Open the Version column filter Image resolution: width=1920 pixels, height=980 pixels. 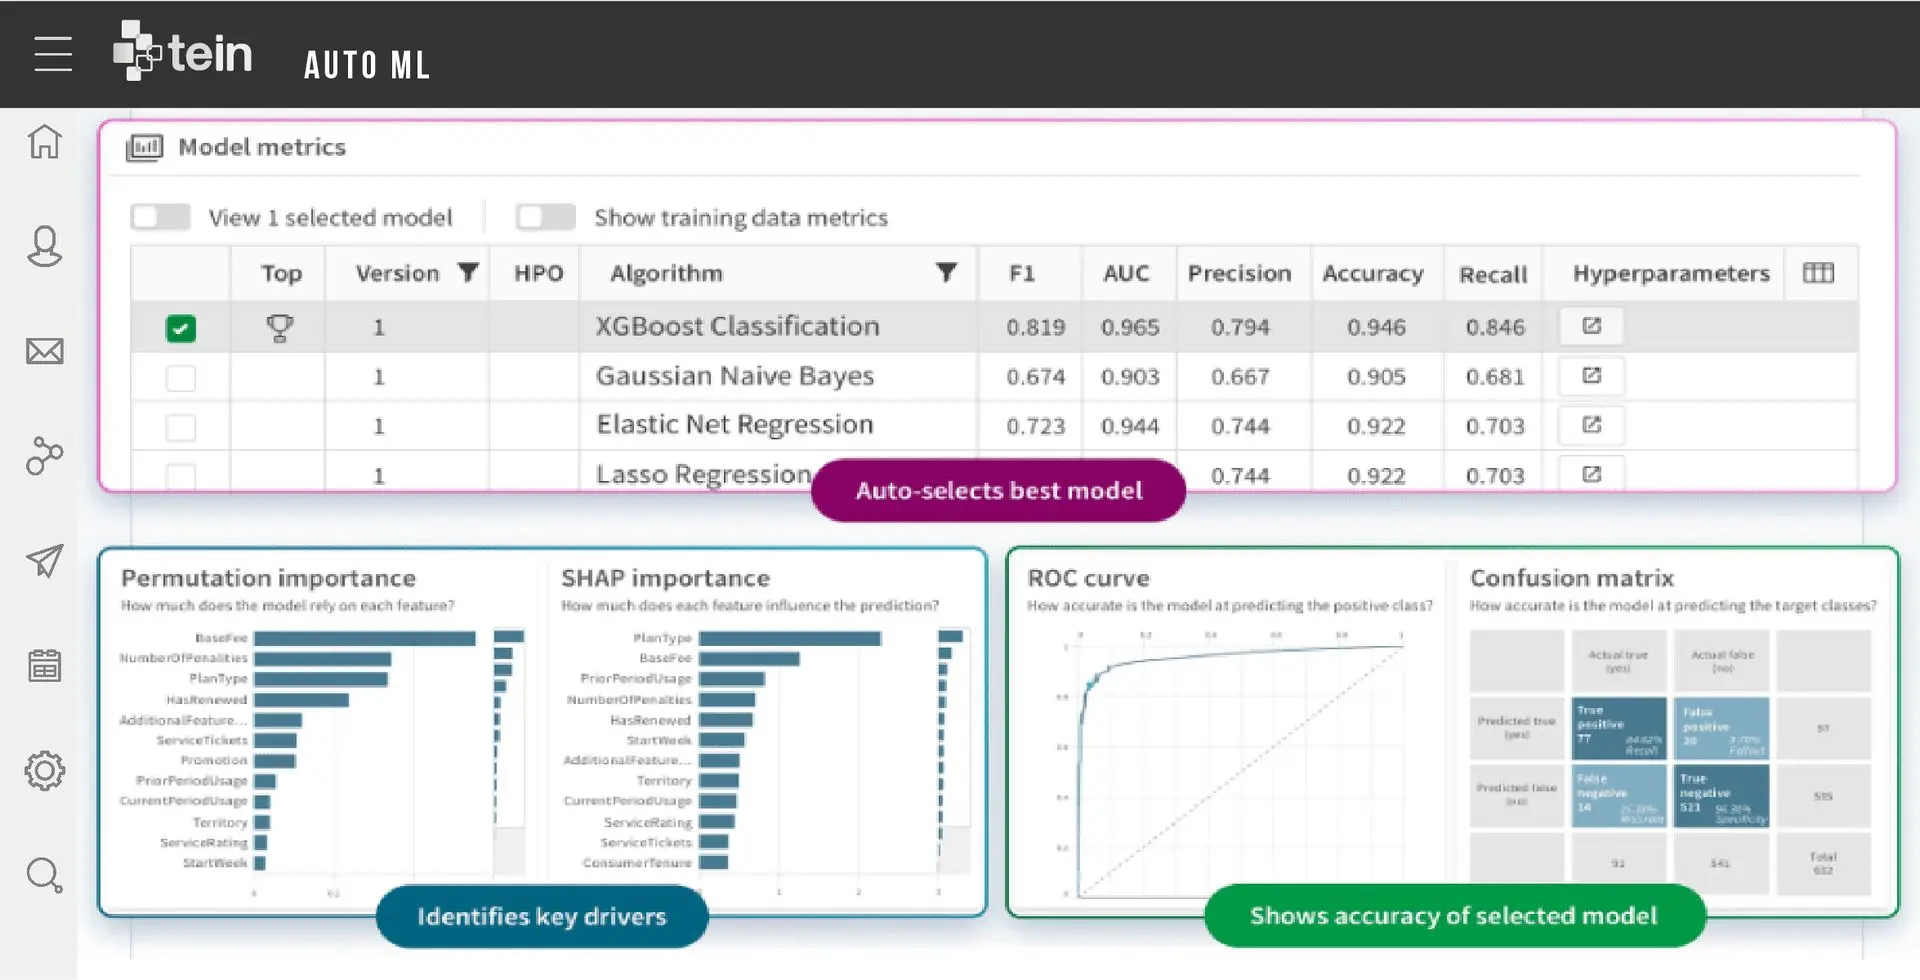tap(467, 272)
